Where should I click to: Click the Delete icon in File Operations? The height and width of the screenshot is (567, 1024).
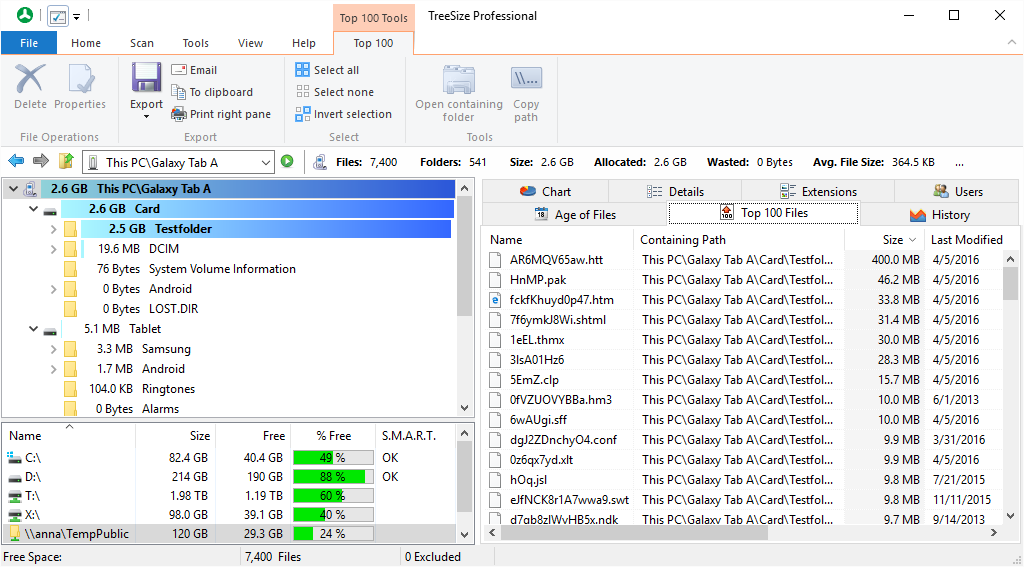coord(30,80)
